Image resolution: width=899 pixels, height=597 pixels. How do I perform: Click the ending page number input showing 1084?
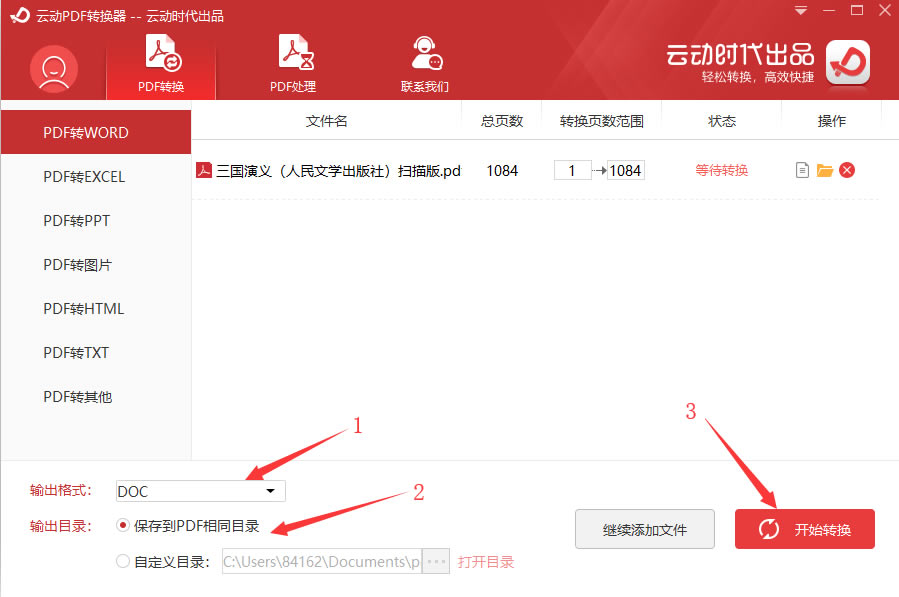click(x=625, y=170)
